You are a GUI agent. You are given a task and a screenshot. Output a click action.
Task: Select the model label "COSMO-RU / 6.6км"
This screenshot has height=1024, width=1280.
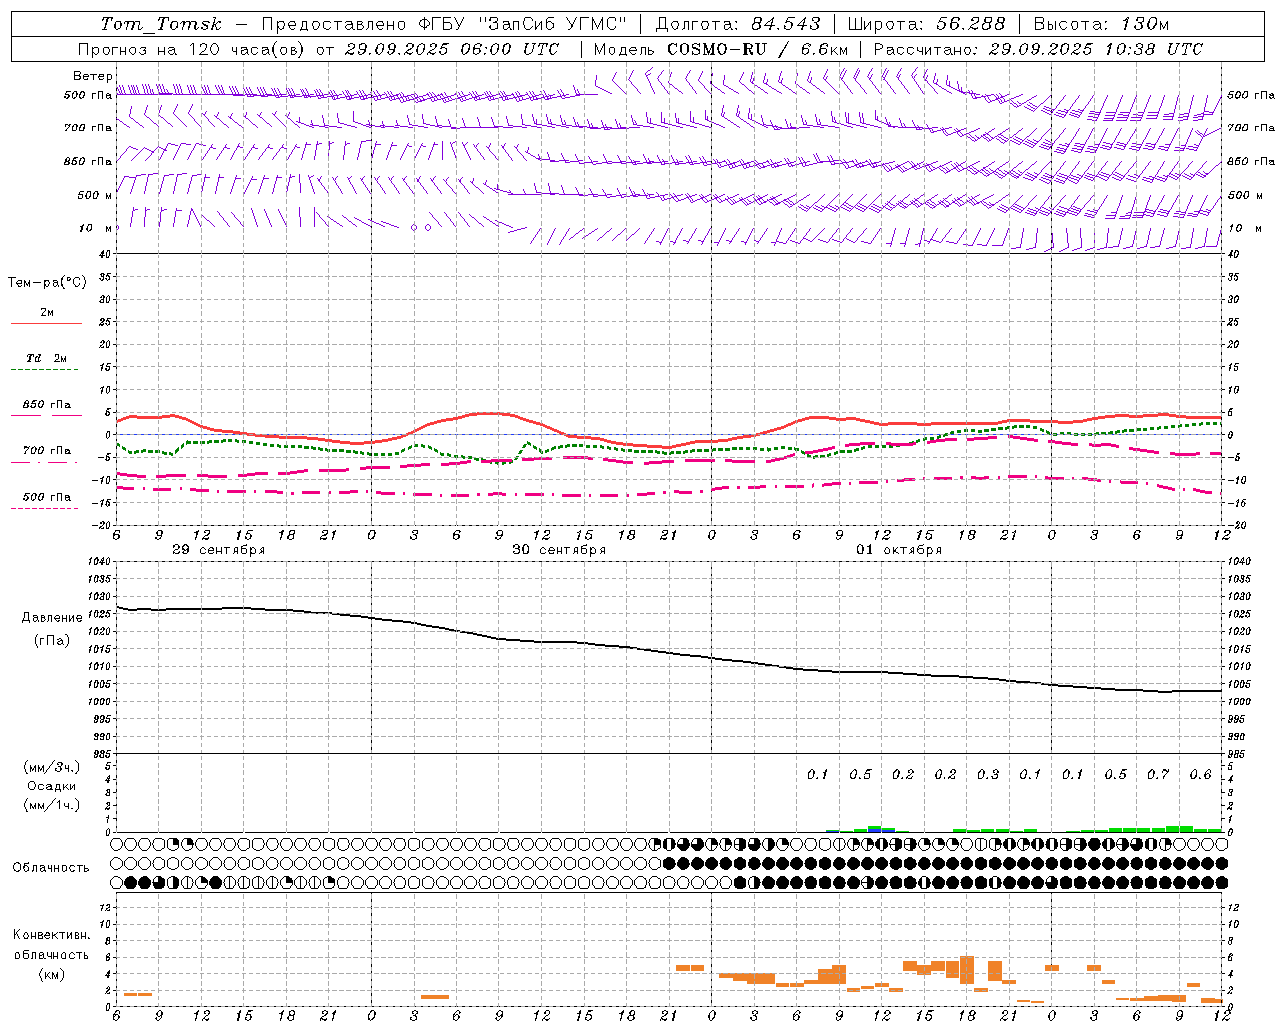[758, 49]
